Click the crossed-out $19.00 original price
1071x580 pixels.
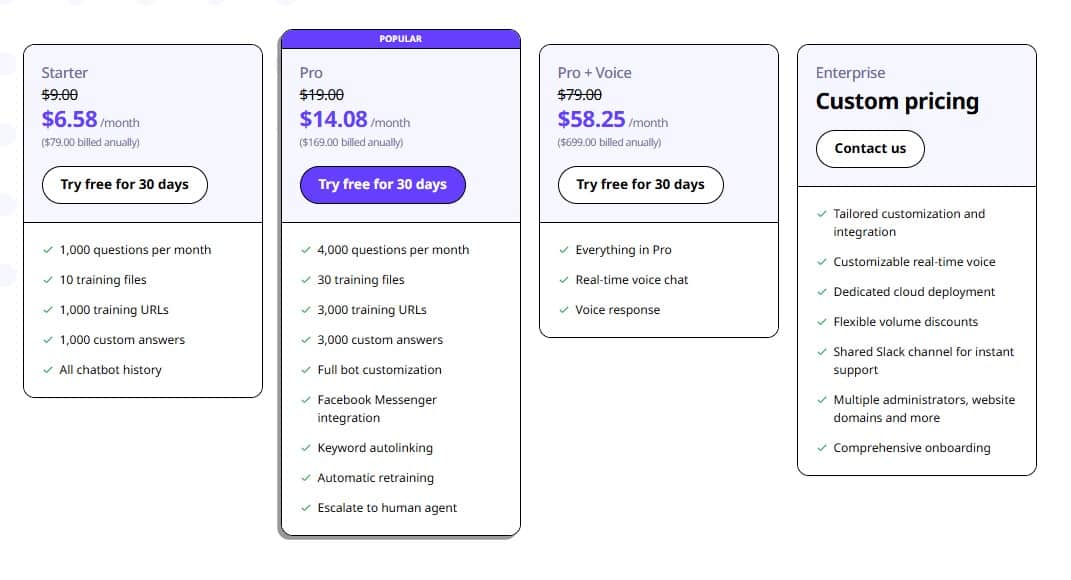coord(319,94)
